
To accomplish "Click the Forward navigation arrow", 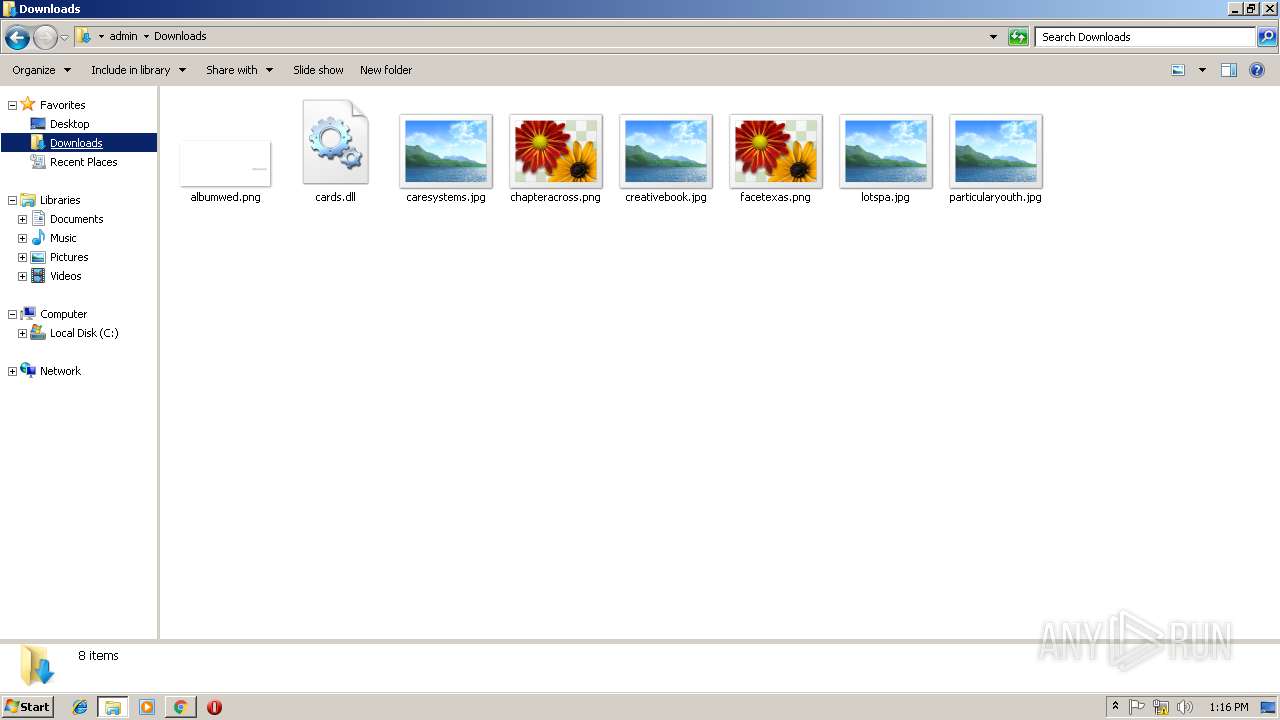I will (45, 38).
